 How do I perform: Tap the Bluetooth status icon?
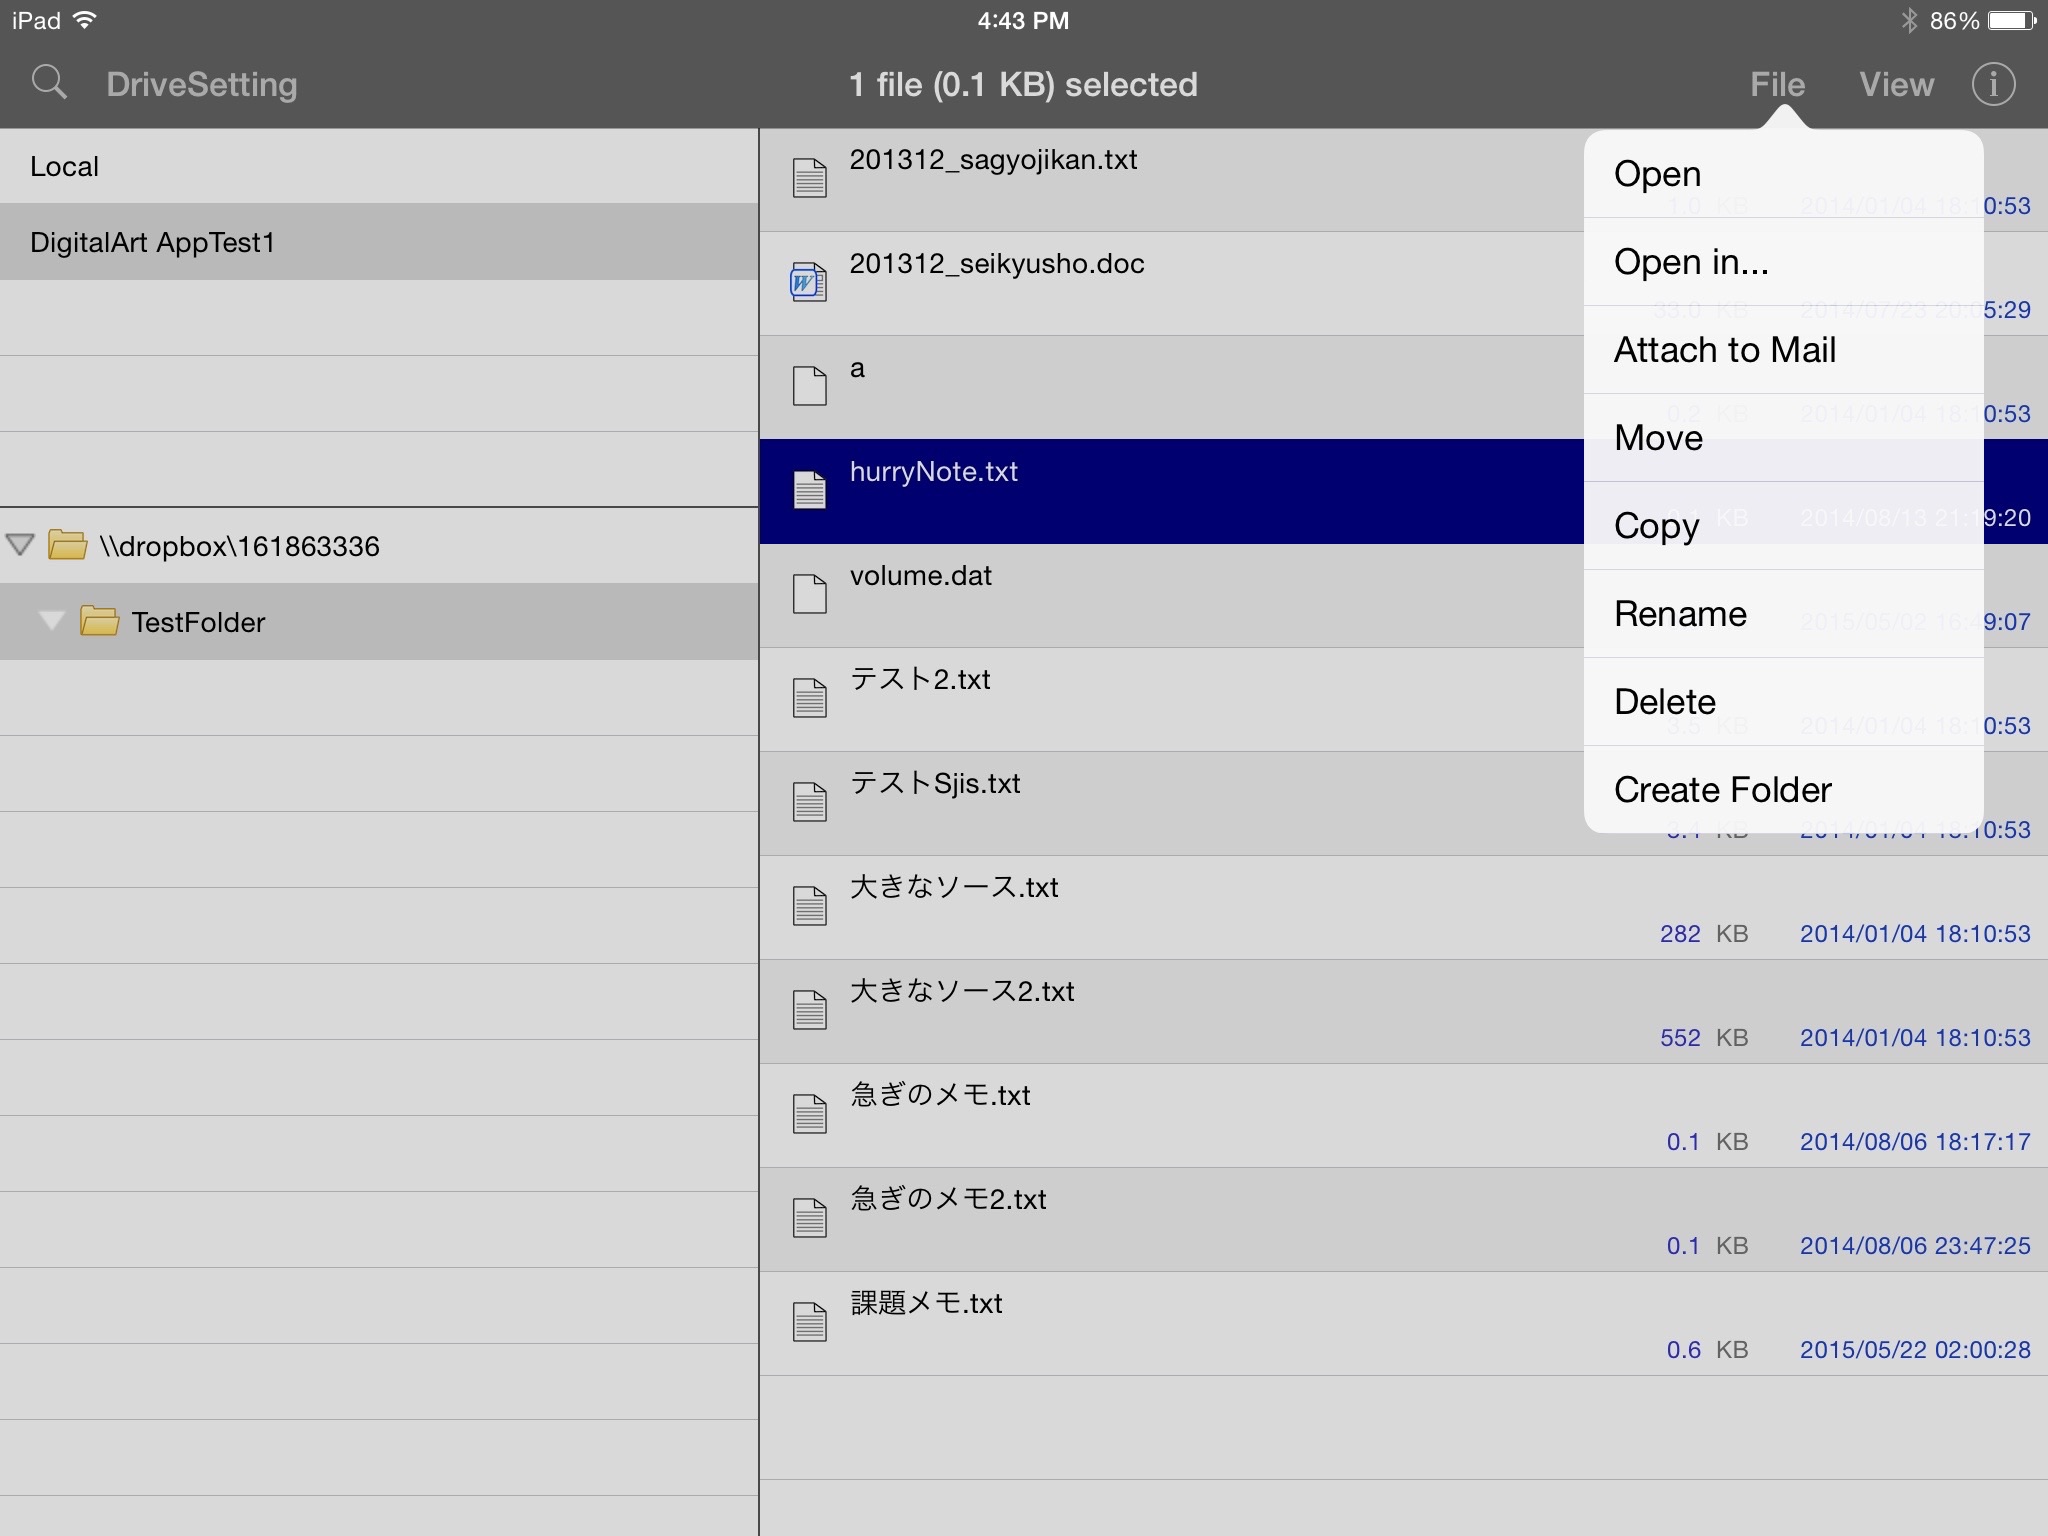tap(1909, 20)
